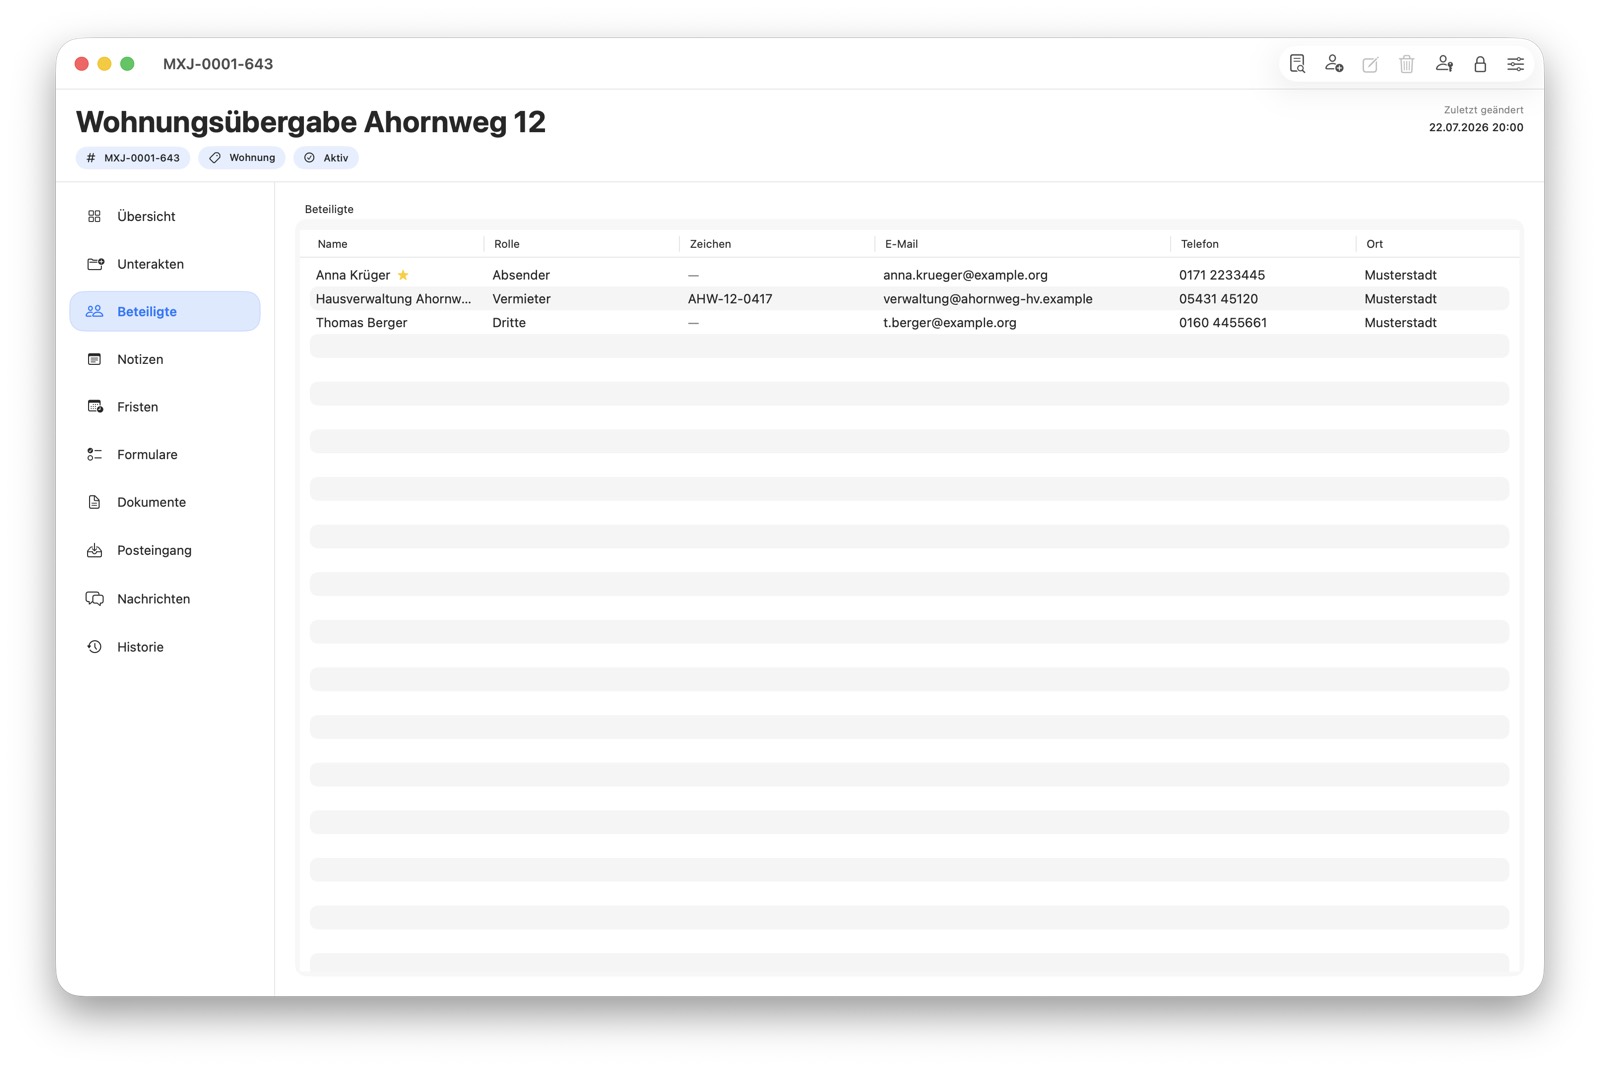Click the Wohnung category tag
Viewport: 1600px width, 1070px height.
(x=242, y=158)
